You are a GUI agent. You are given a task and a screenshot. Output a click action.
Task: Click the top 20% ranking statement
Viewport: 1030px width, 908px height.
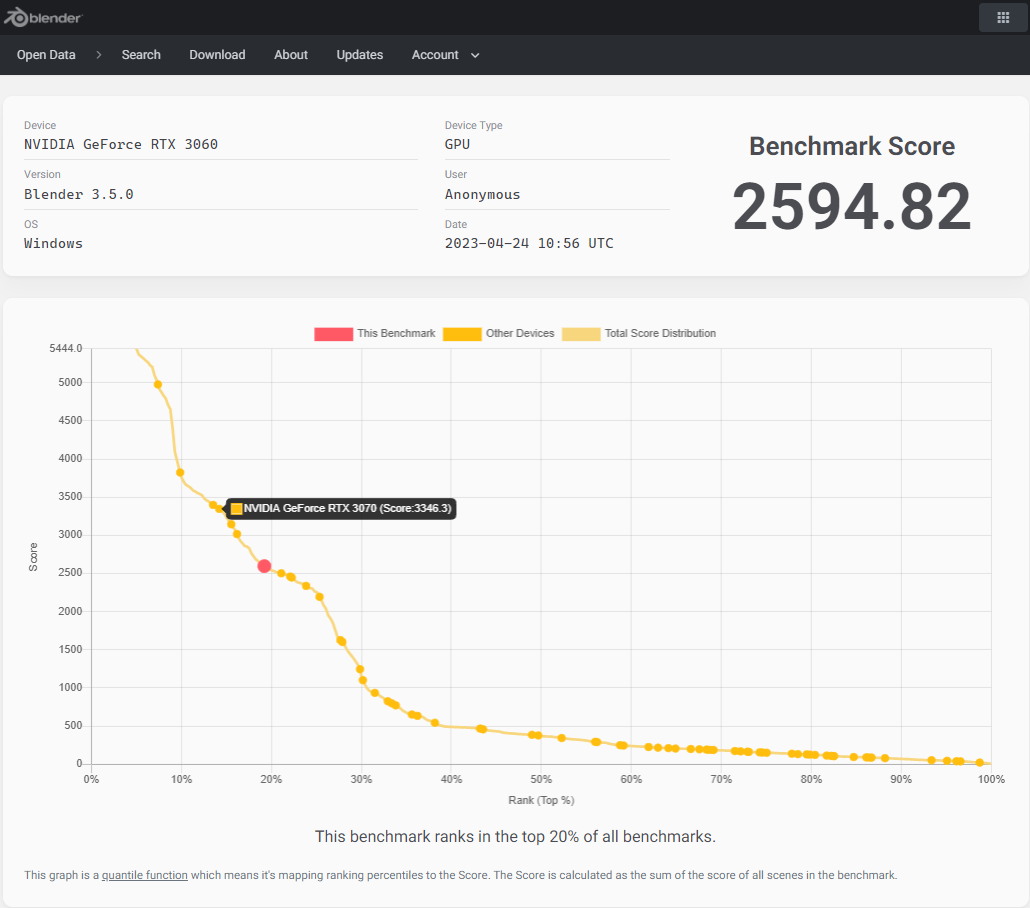515,836
